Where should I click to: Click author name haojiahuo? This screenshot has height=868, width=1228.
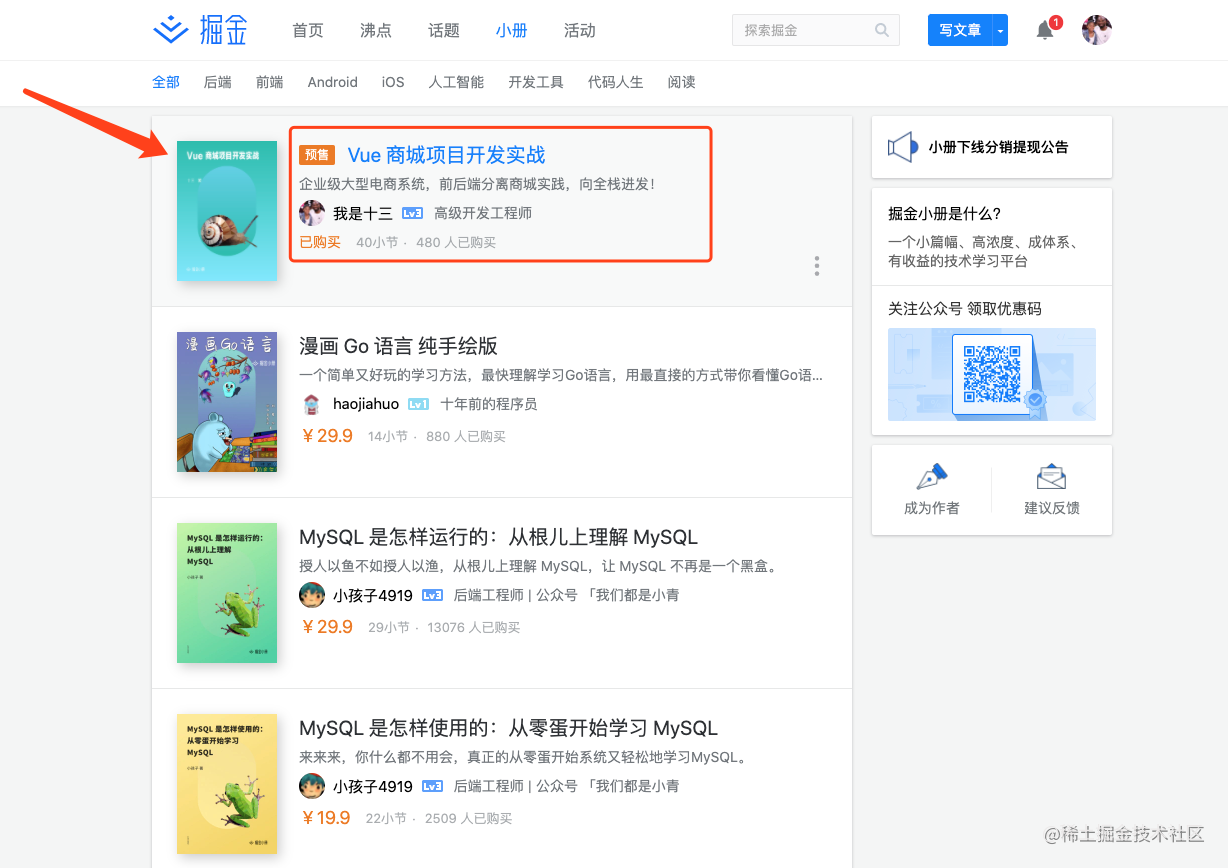click(x=366, y=404)
